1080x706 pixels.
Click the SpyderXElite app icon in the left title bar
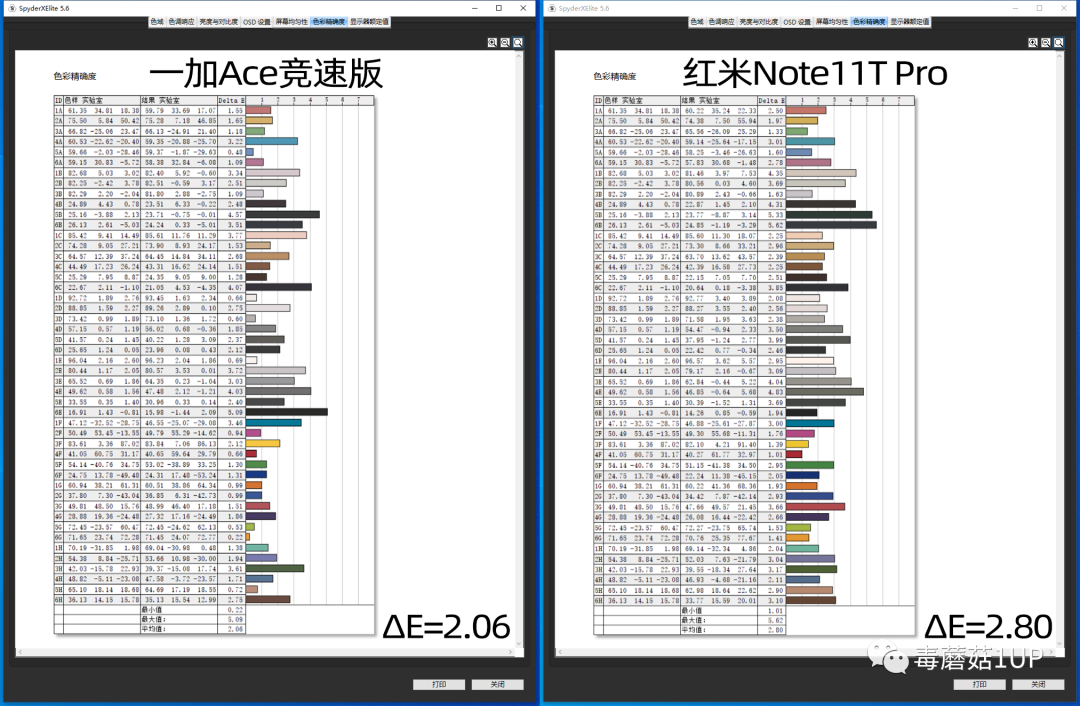tap(12, 8)
